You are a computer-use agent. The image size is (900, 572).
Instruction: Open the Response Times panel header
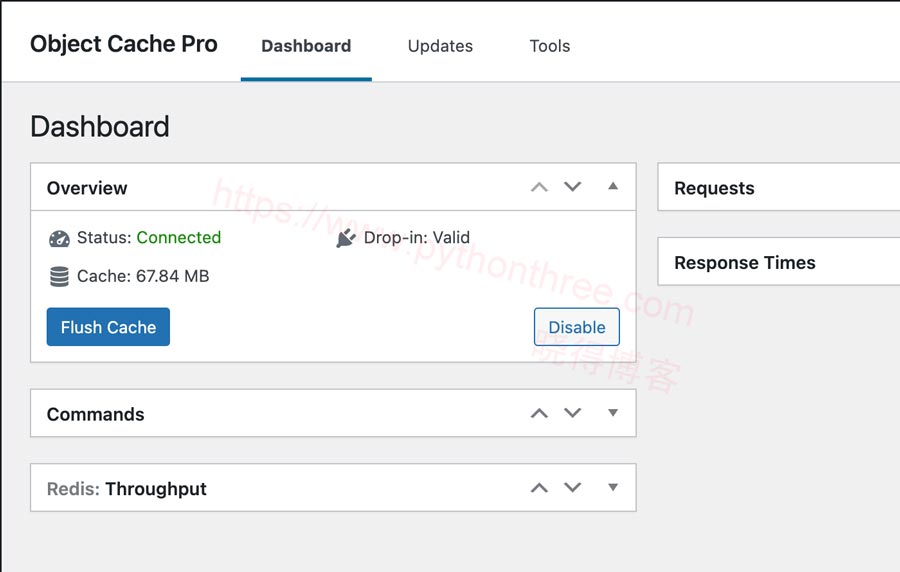[x=778, y=262]
